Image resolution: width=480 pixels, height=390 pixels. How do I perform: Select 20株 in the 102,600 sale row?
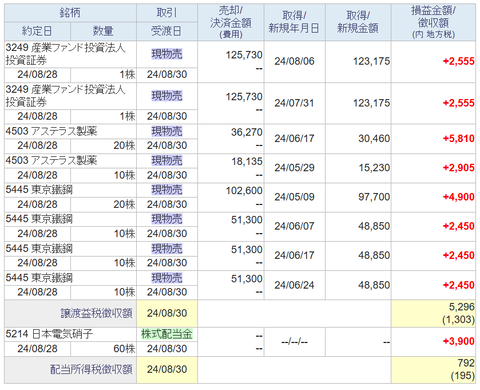coord(124,204)
